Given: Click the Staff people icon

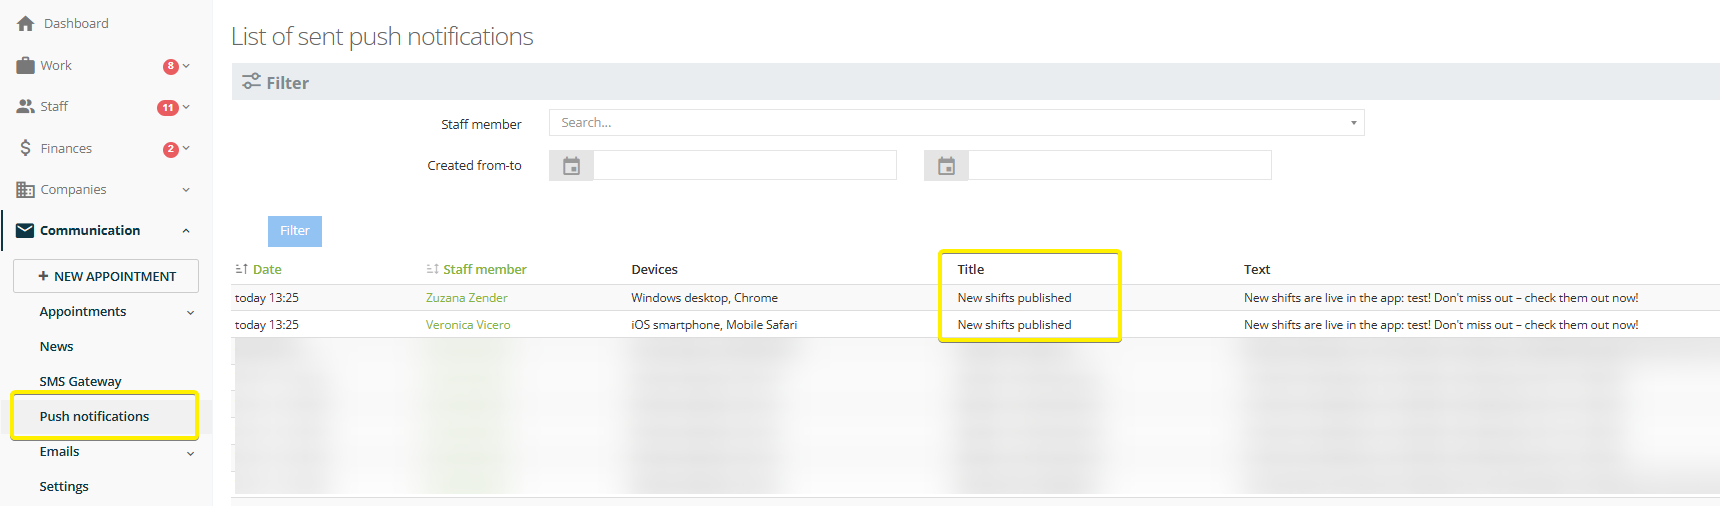Looking at the screenshot, I should tap(25, 107).
